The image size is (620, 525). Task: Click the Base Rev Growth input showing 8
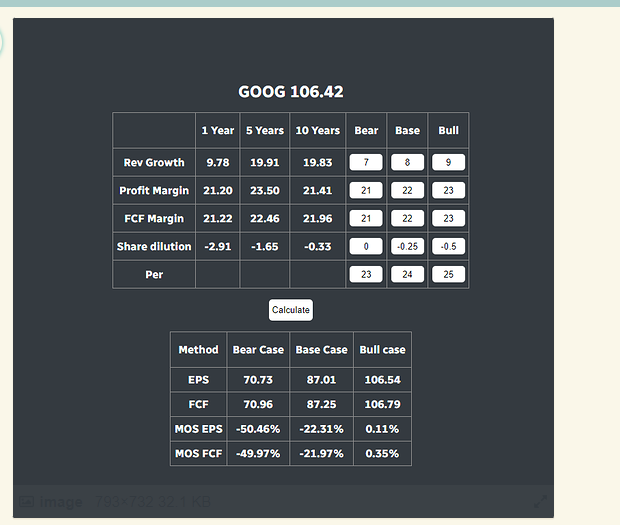pyautogui.click(x=407, y=162)
